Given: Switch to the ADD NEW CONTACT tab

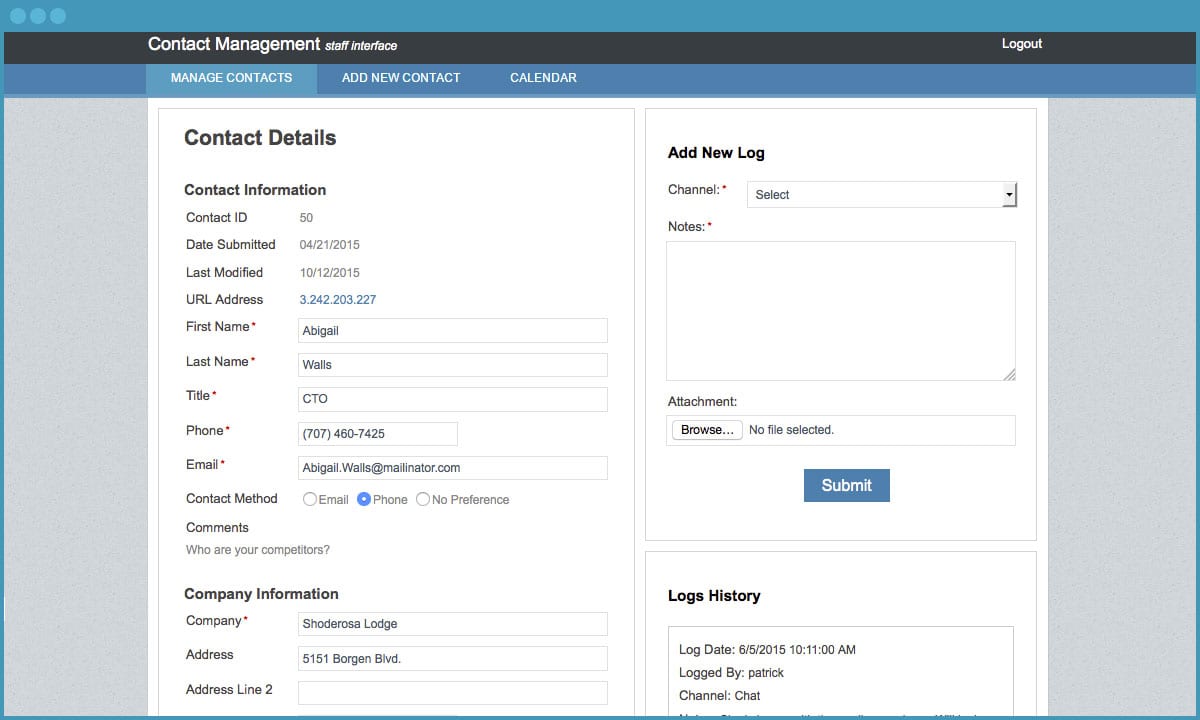Looking at the screenshot, I should tap(400, 77).
